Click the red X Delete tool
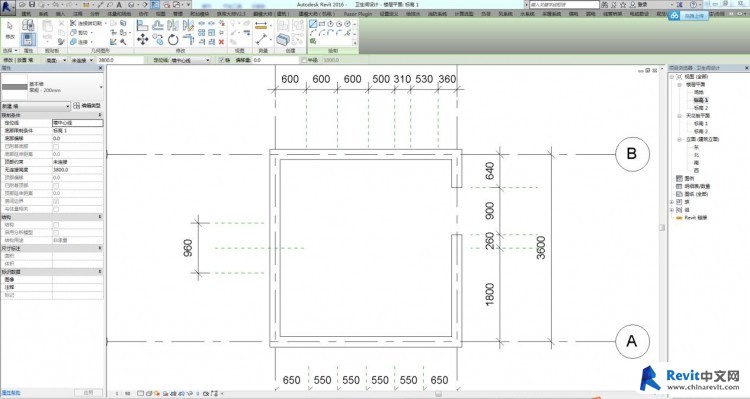The height and width of the screenshot is (399, 750). tap(221, 42)
